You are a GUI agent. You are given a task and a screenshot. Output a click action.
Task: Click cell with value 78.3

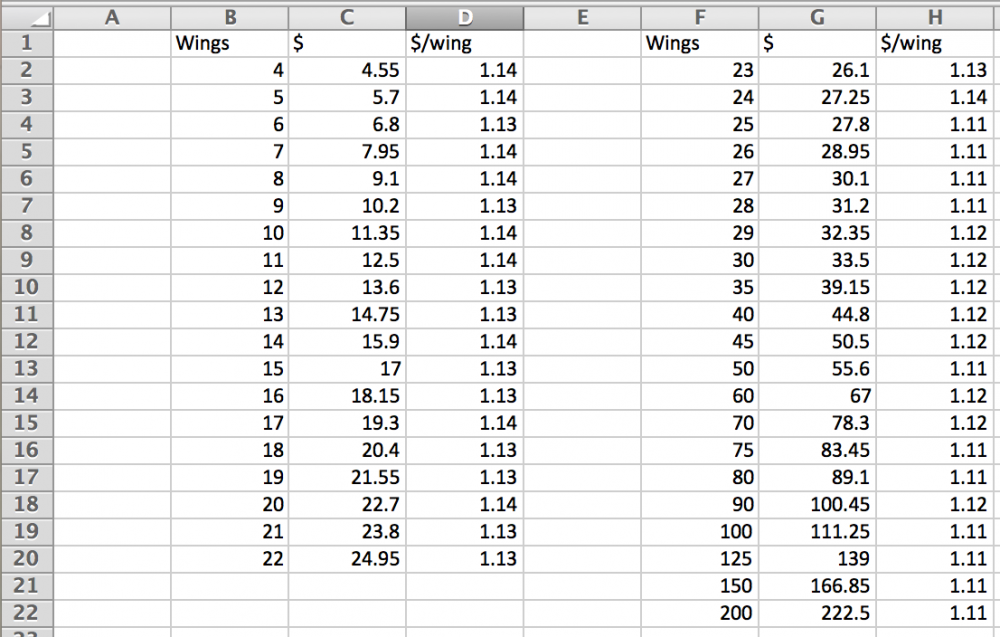pos(817,423)
